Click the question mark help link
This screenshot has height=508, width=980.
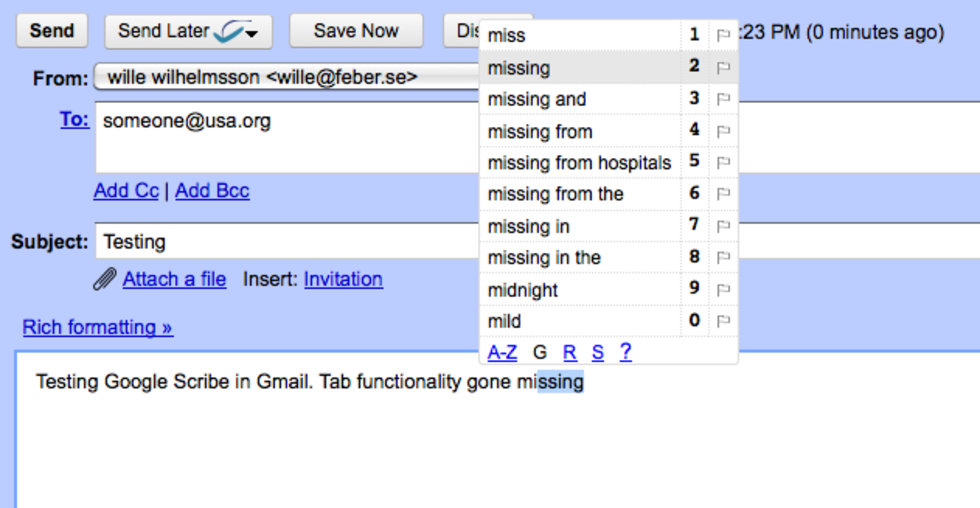pos(626,352)
